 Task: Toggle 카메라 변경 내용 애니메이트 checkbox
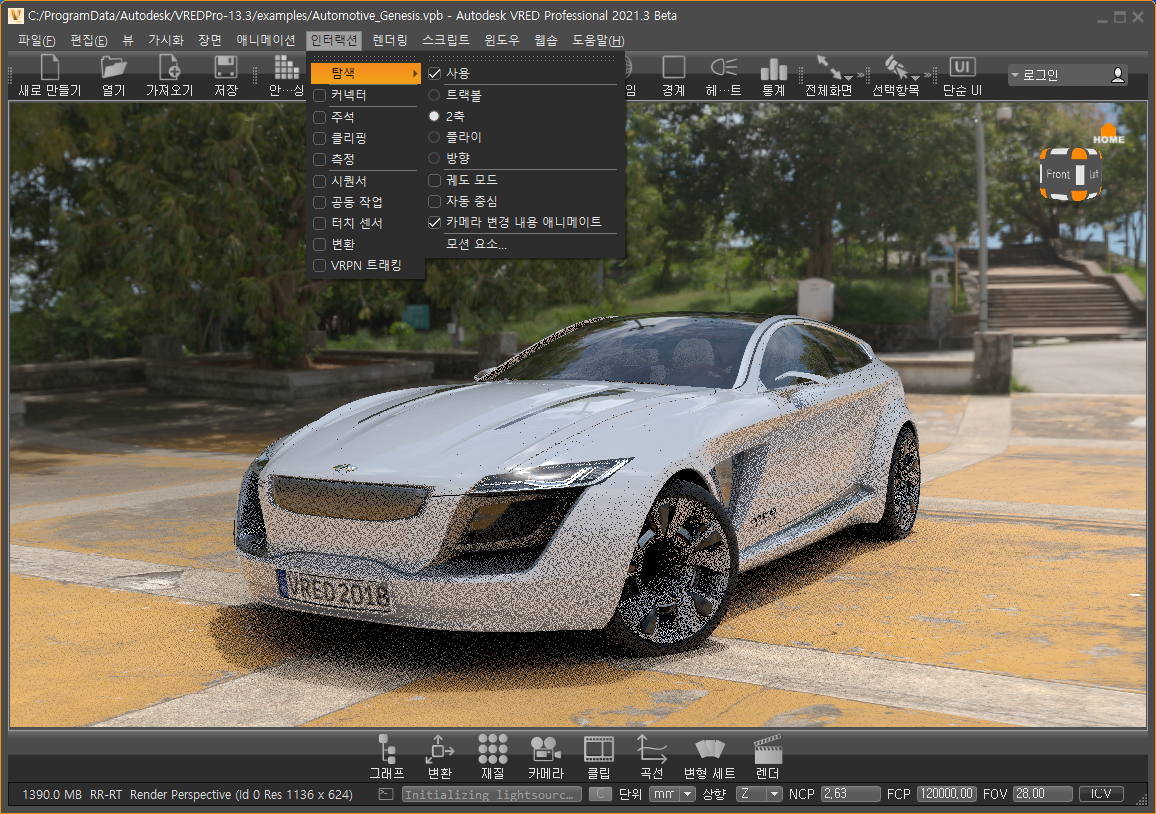pos(434,223)
